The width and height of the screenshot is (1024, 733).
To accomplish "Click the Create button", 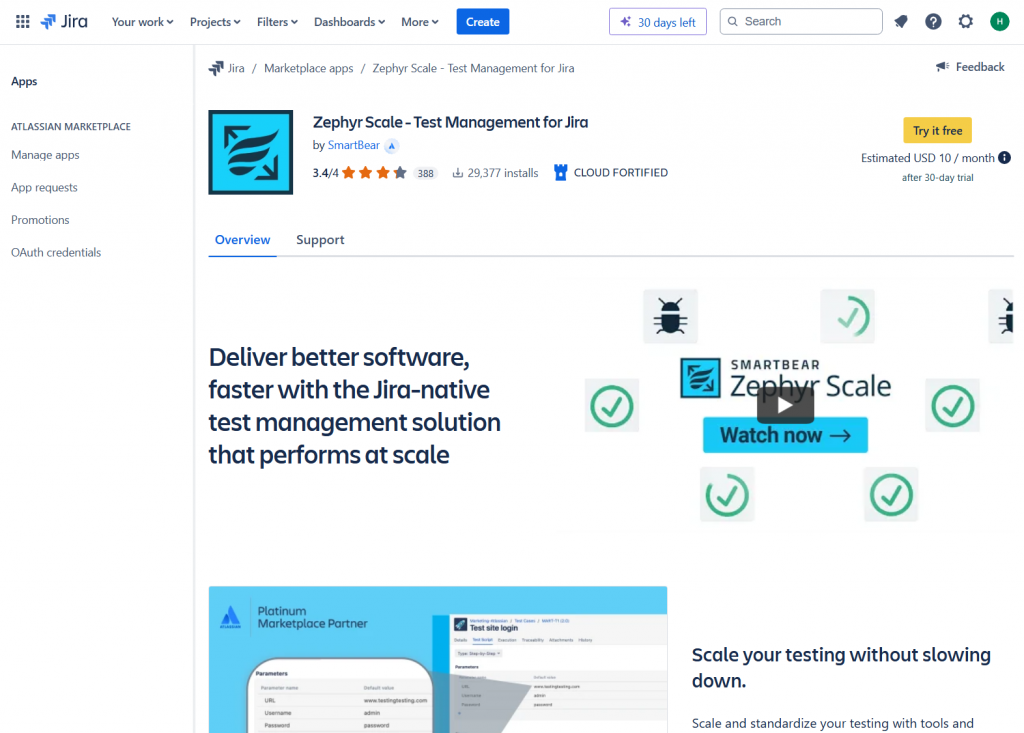I will point(483,22).
